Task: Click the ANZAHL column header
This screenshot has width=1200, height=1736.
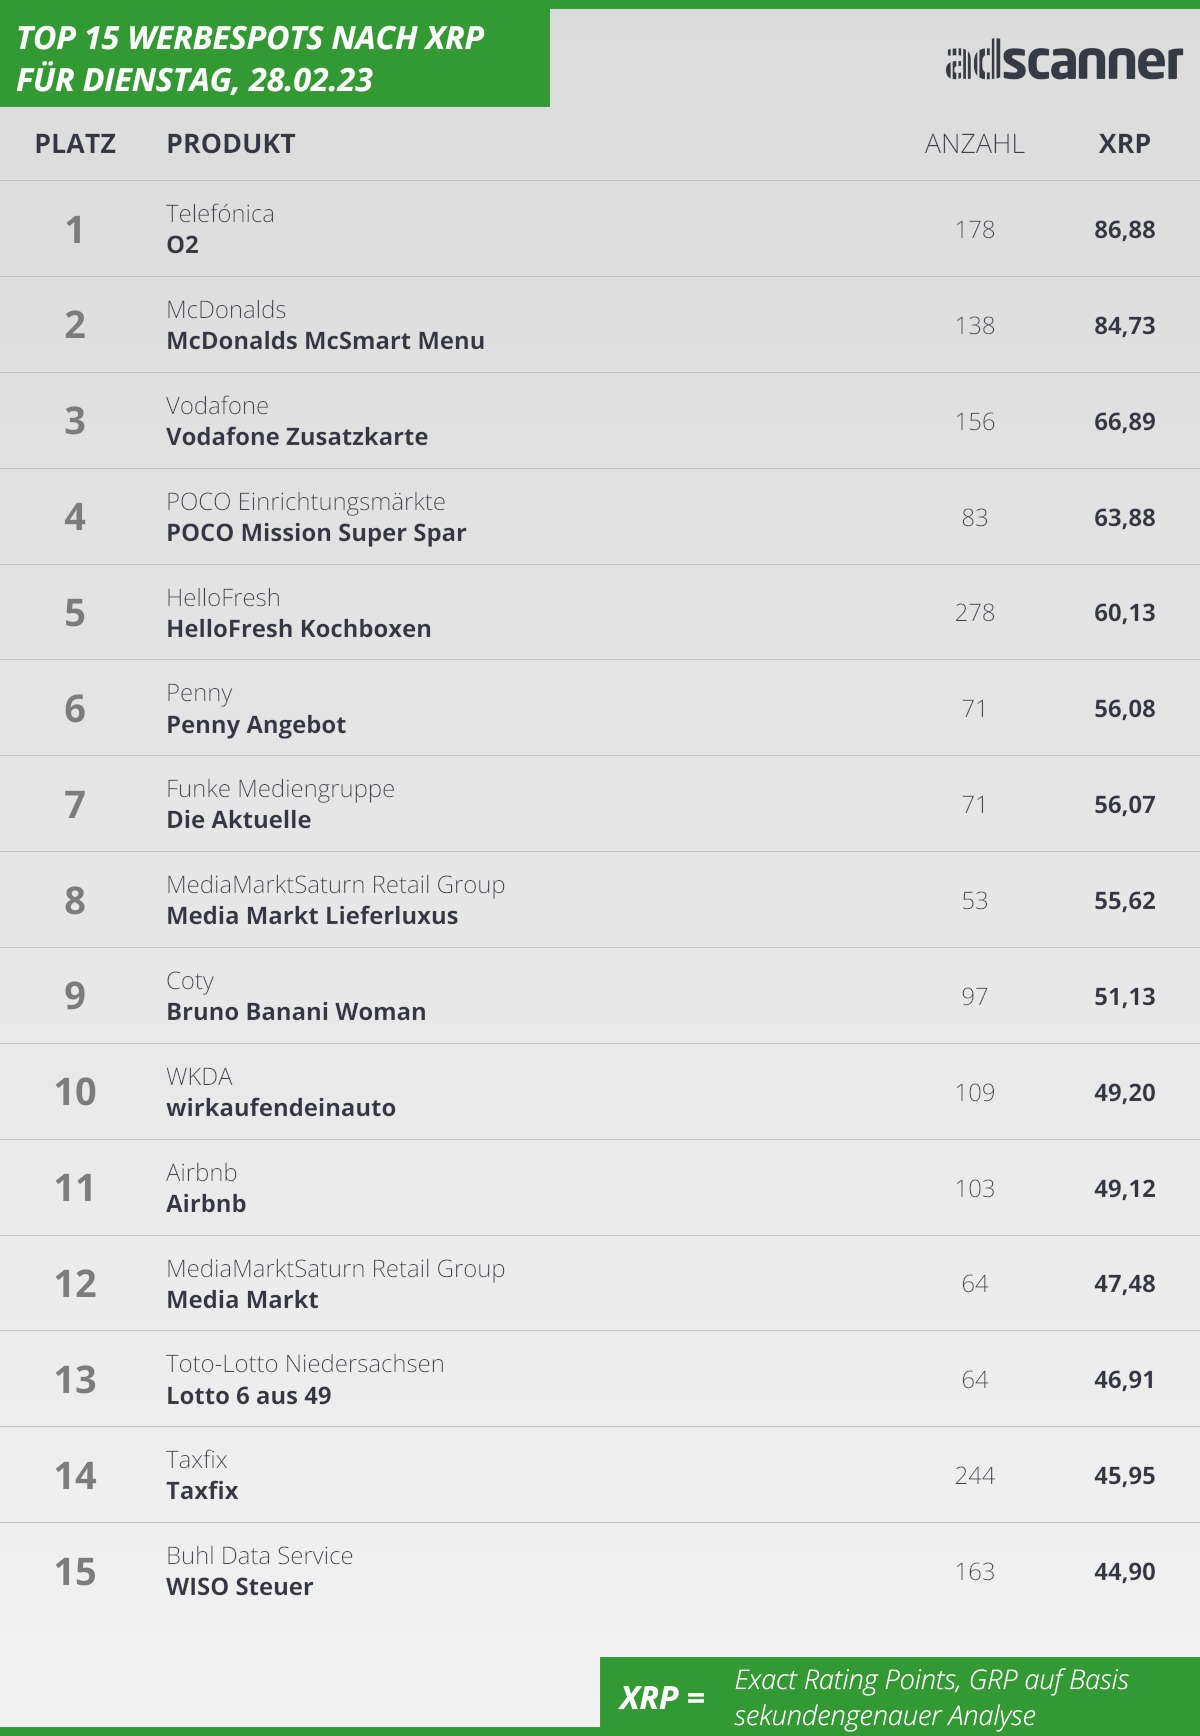Action: tap(974, 144)
